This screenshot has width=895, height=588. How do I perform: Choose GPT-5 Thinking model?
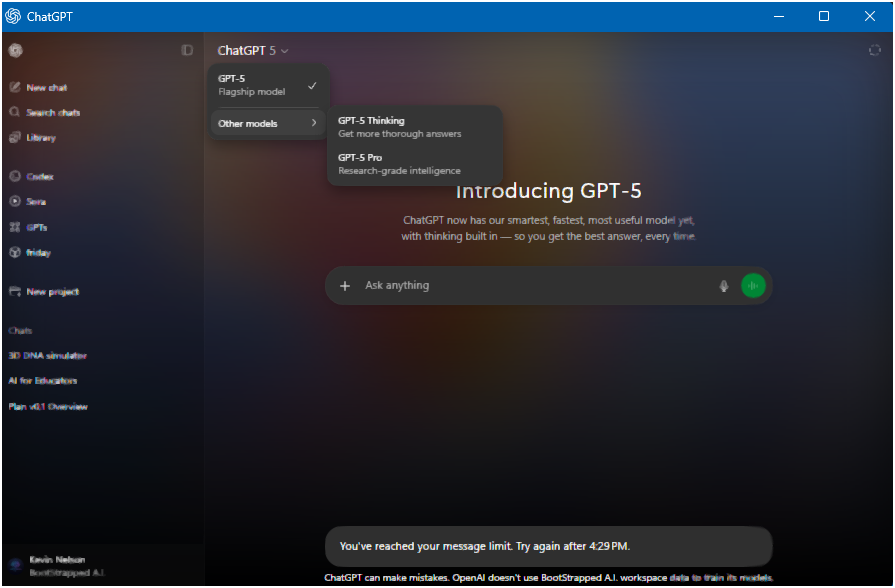tap(415, 127)
